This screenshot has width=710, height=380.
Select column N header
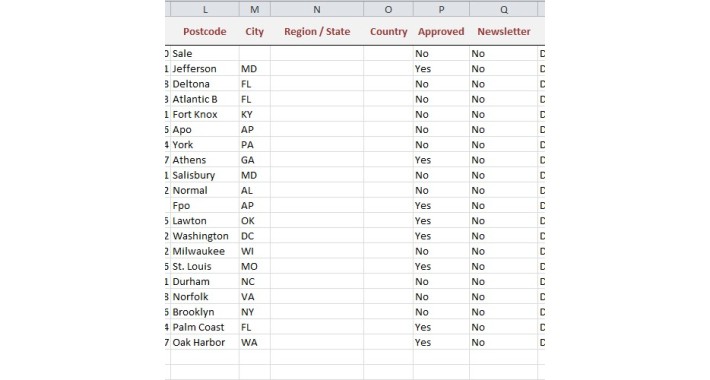(x=317, y=10)
